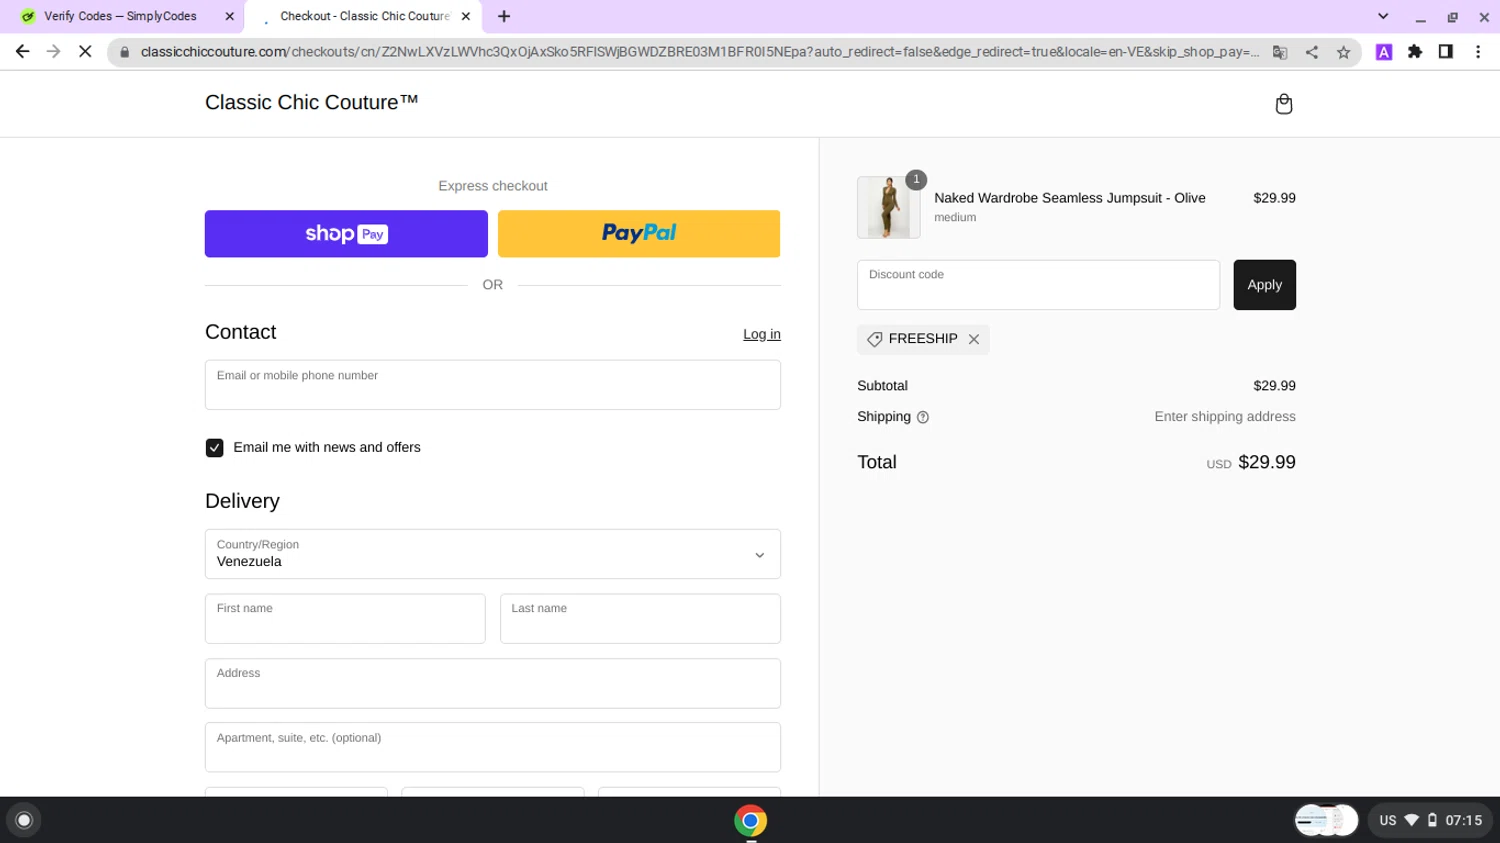The image size is (1500, 843).
Task: Open the system tray with clock 07:15
Action: tap(1430, 820)
